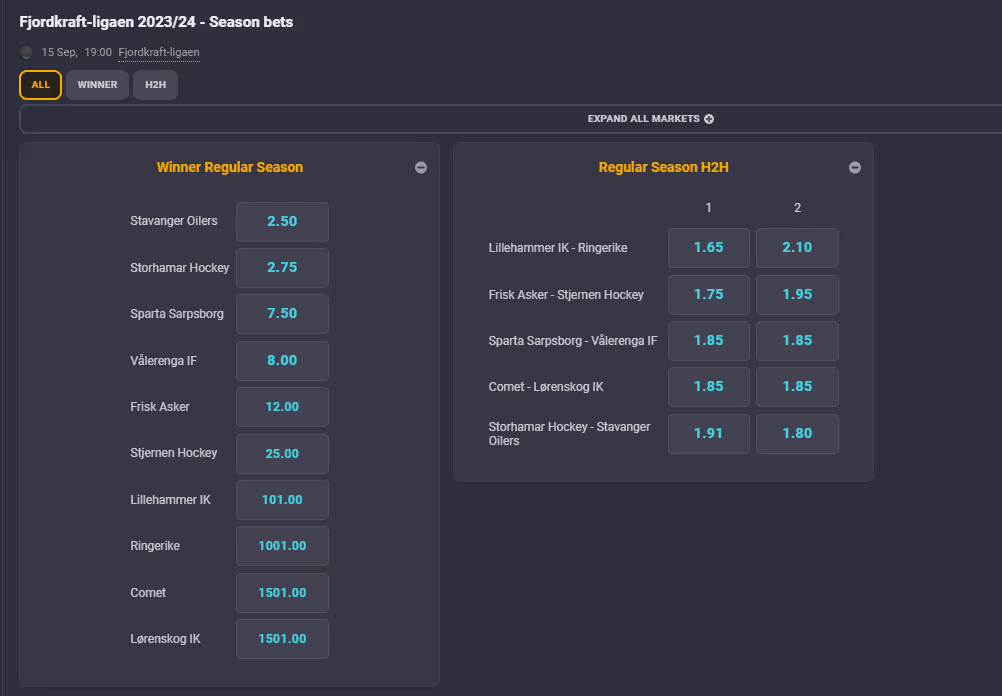Click the Vålerenga IF team name
1002x696 pixels.
(164, 360)
